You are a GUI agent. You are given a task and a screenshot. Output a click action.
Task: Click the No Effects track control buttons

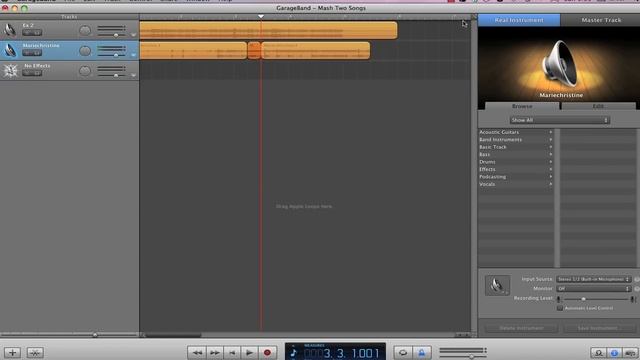click(32, 73)
